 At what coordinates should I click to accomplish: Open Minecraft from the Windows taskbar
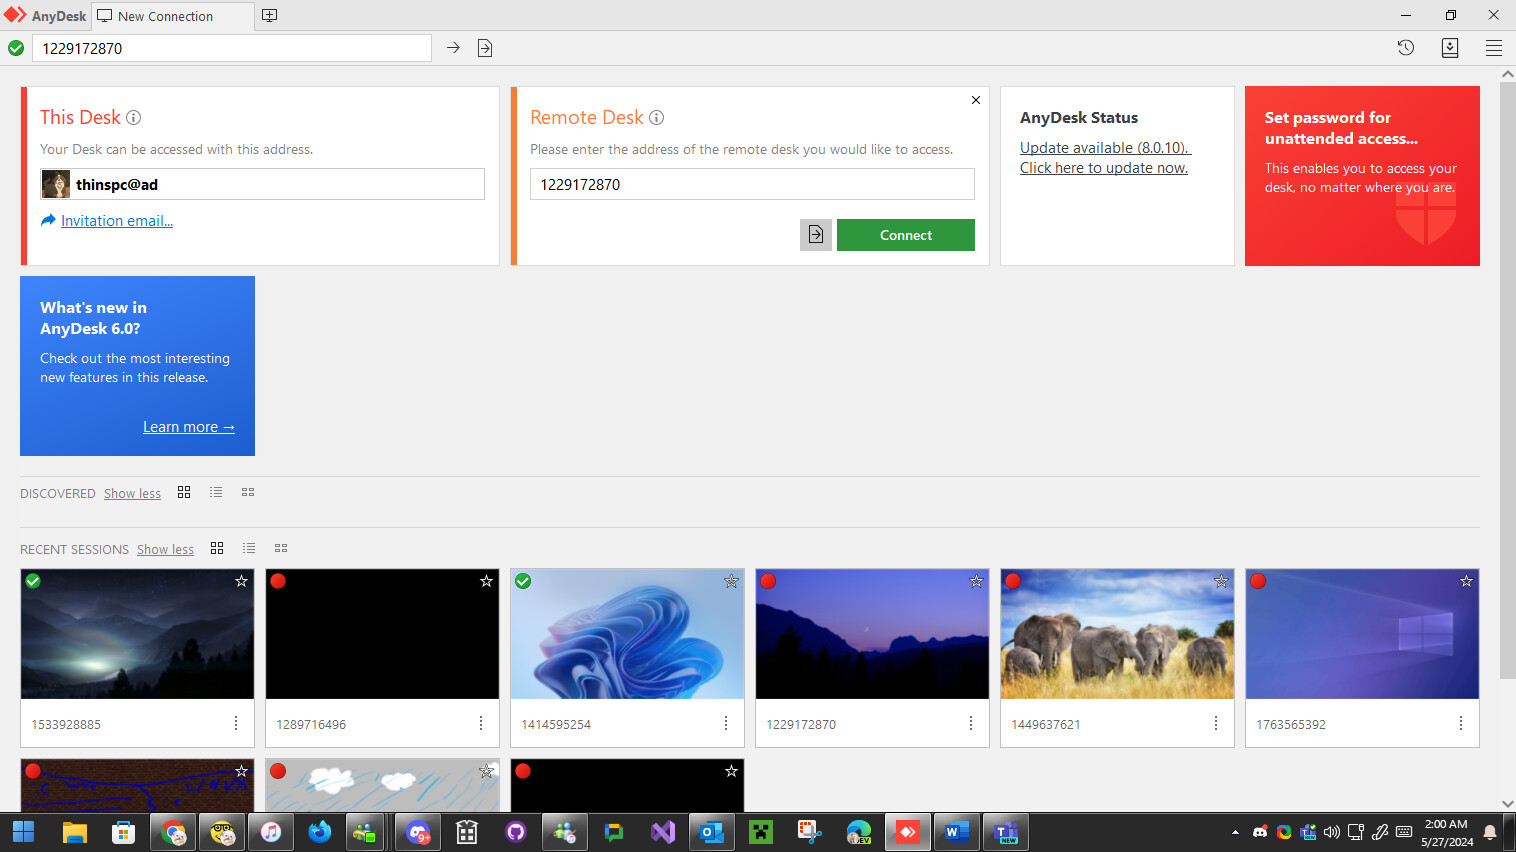click(x=761, y=832)
